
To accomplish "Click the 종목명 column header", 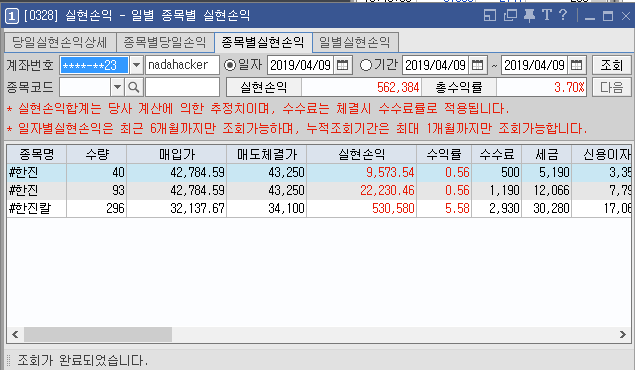I will (37, 154).
